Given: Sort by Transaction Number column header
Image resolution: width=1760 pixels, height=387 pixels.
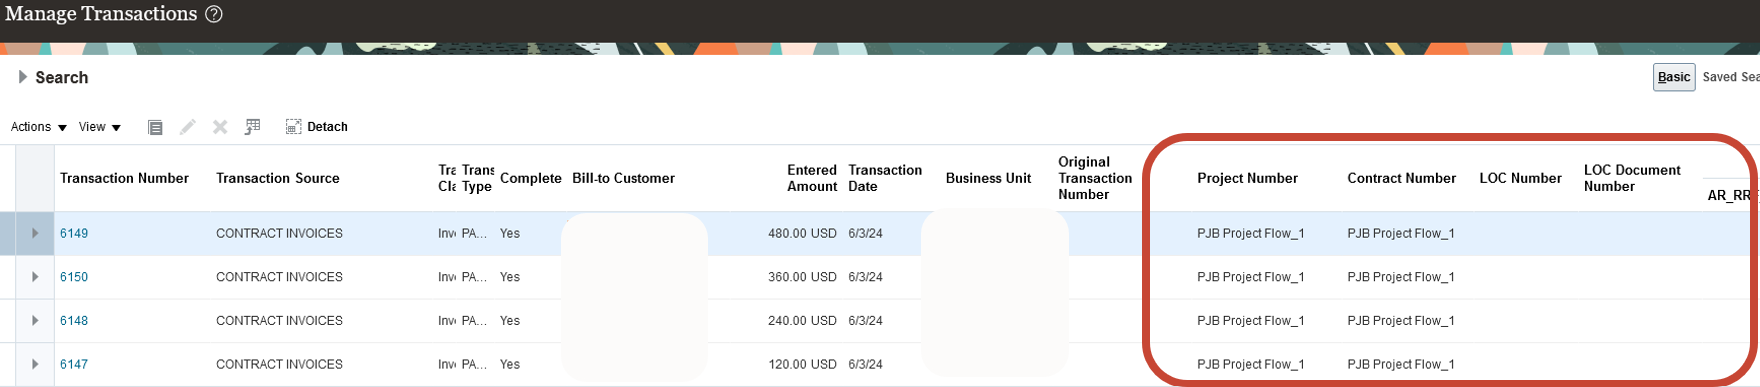Looking at the screenshot, I should (124, 178).
